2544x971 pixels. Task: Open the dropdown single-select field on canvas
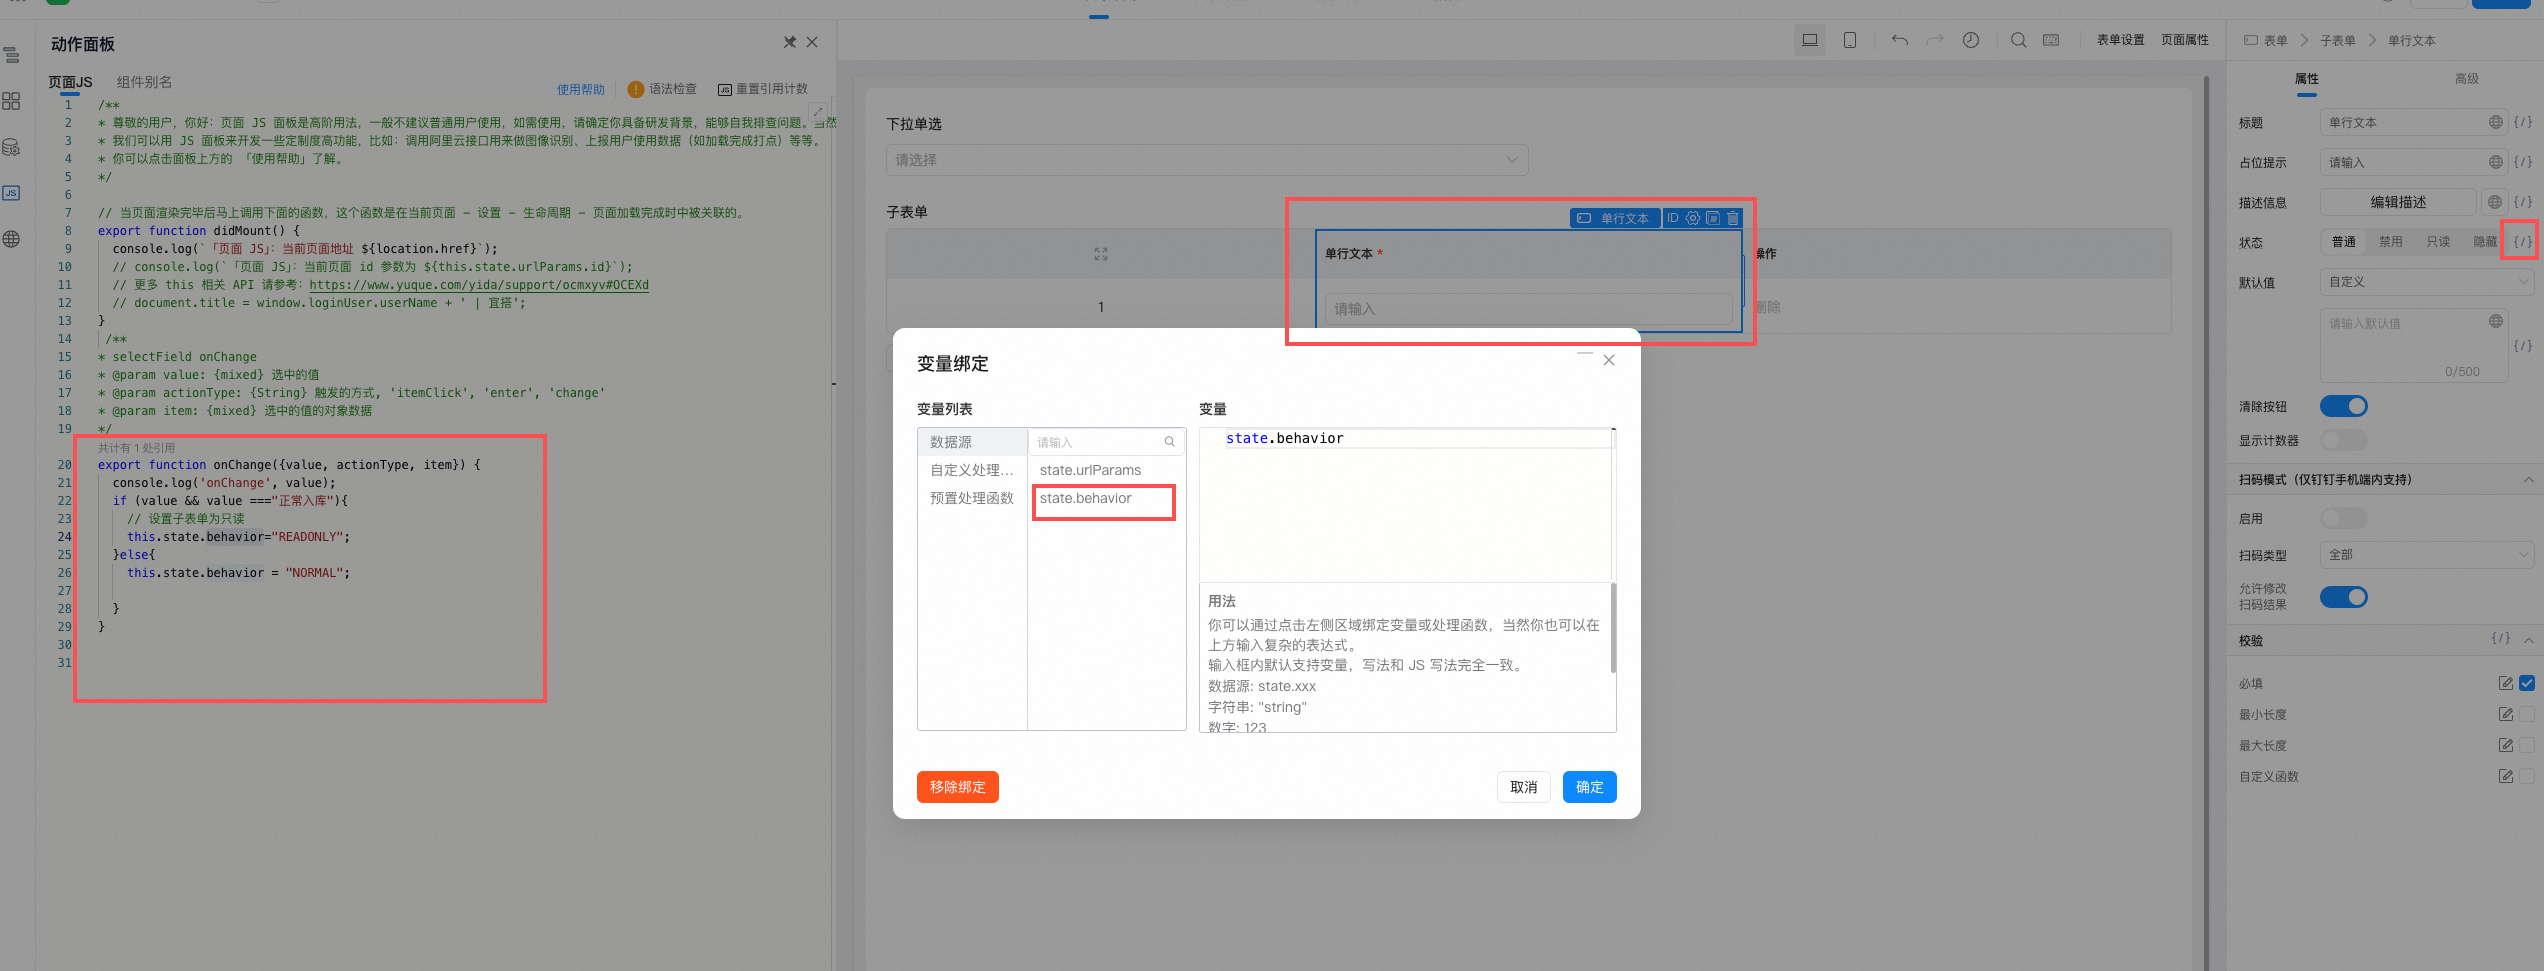(x=1207, y=160)
